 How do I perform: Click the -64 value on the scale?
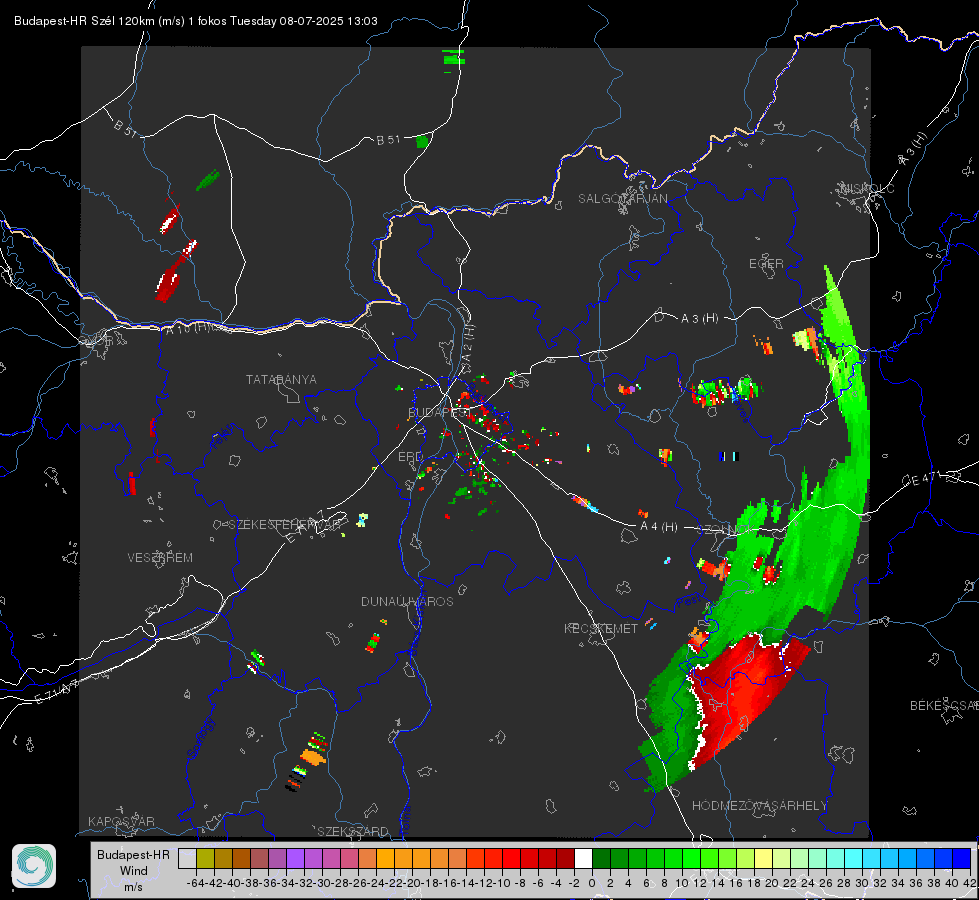click(195, 883)
